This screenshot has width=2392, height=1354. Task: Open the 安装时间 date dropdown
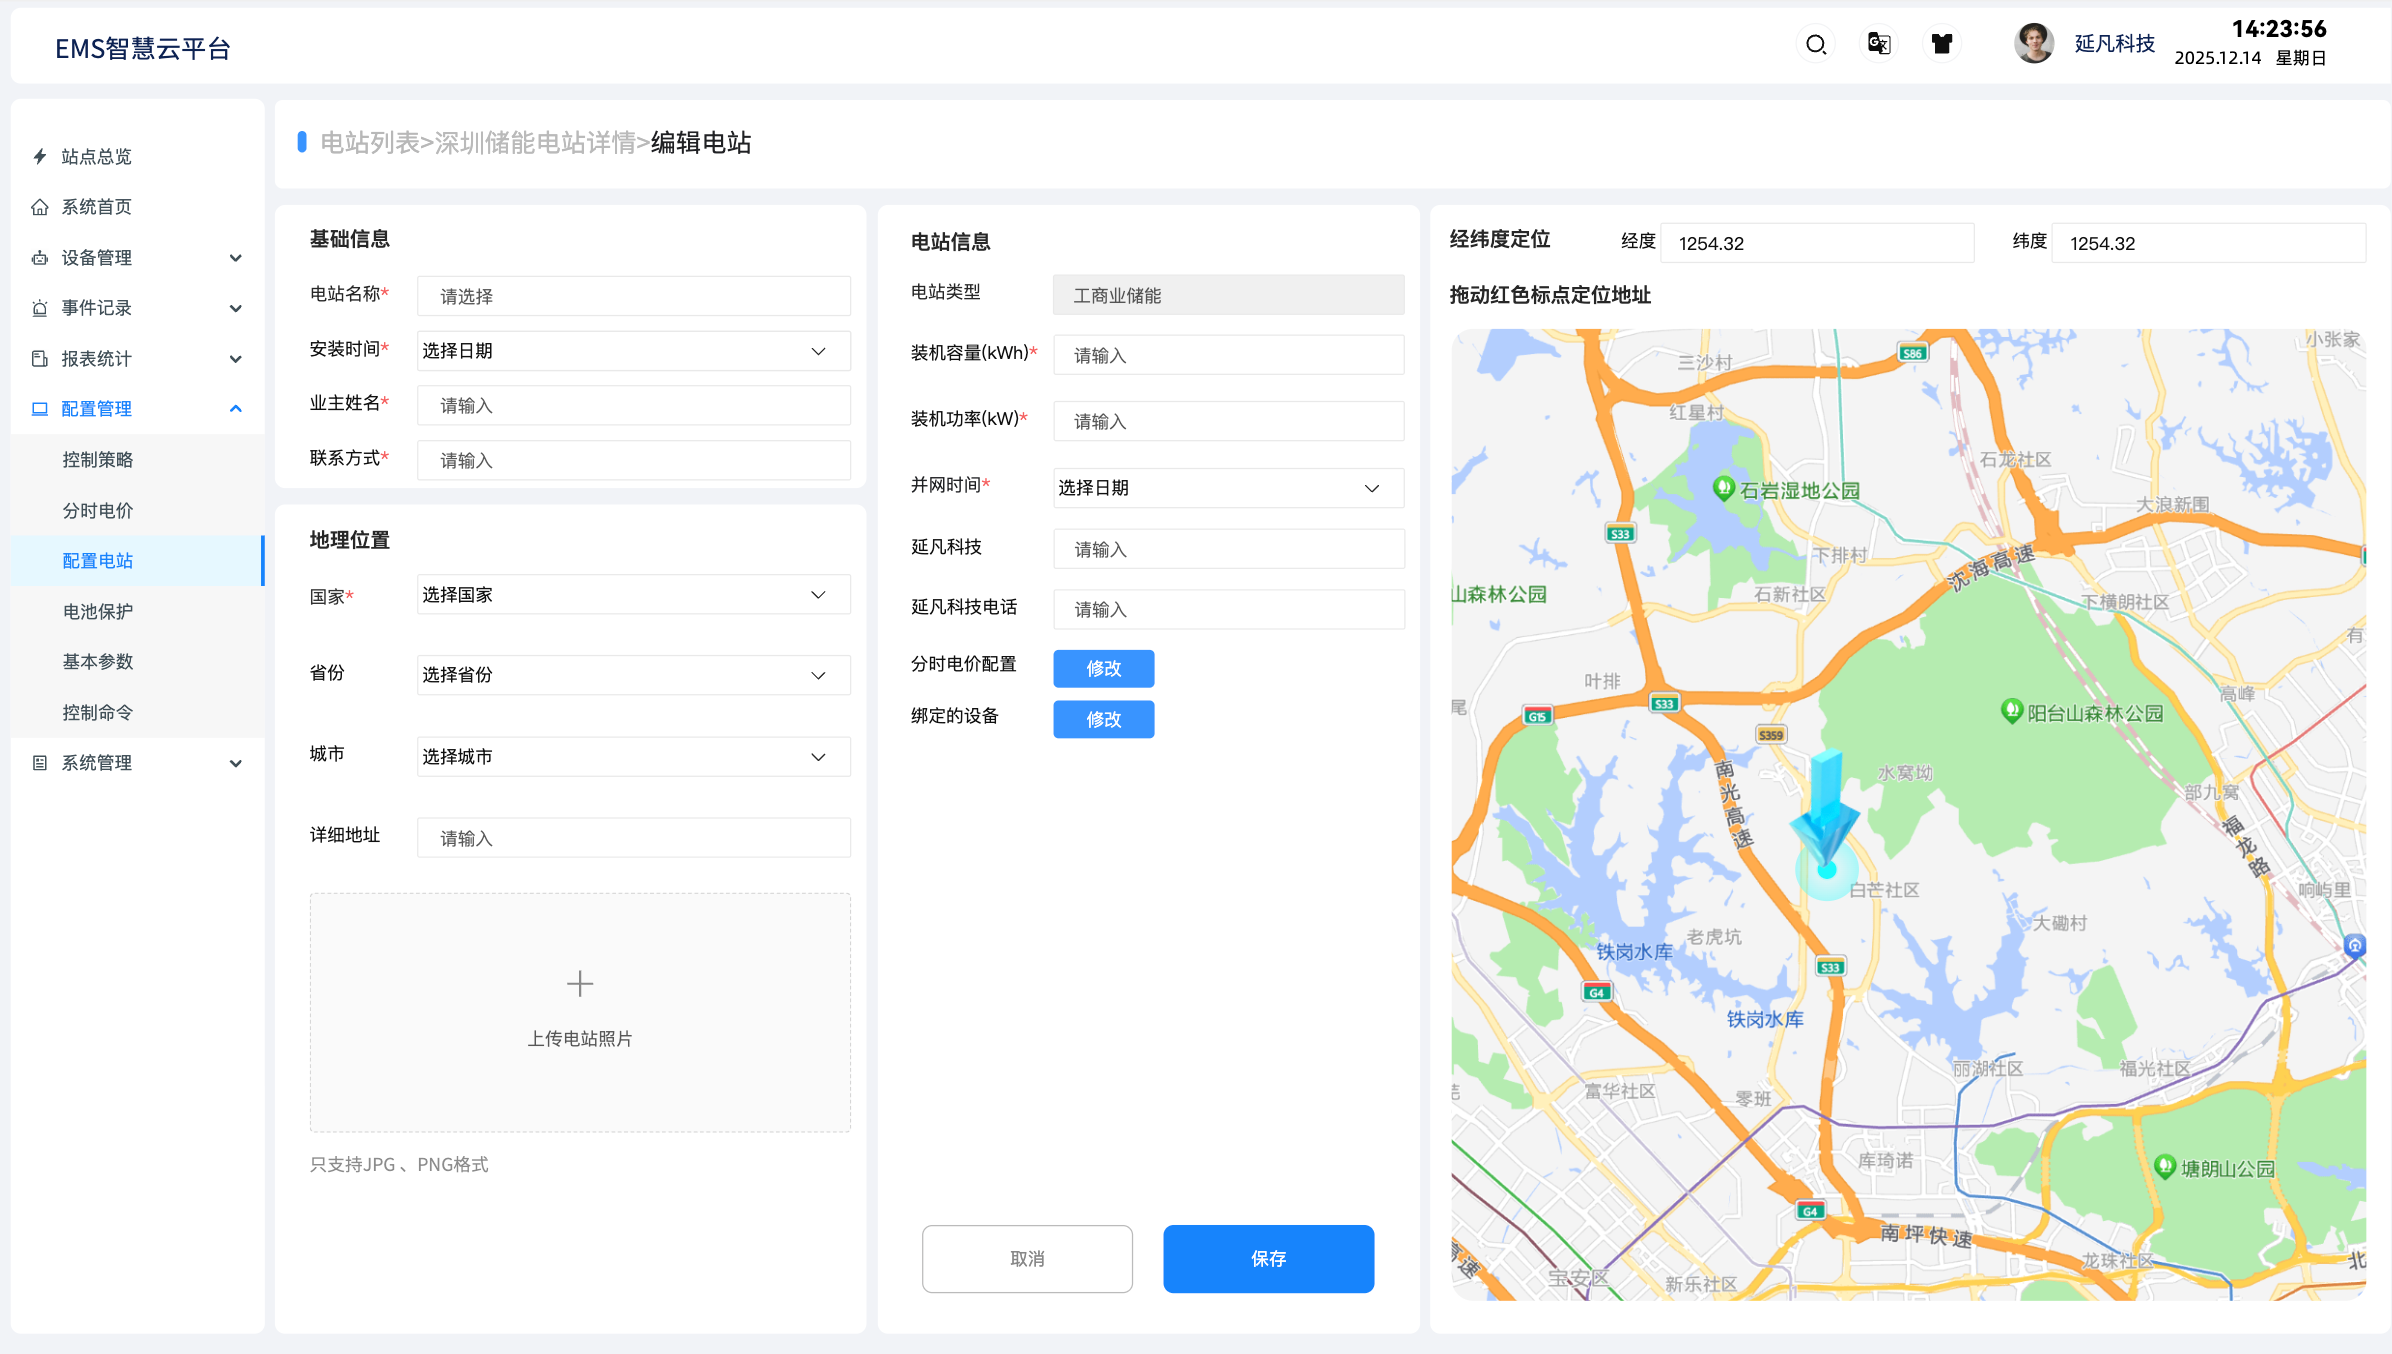point(633,351)
